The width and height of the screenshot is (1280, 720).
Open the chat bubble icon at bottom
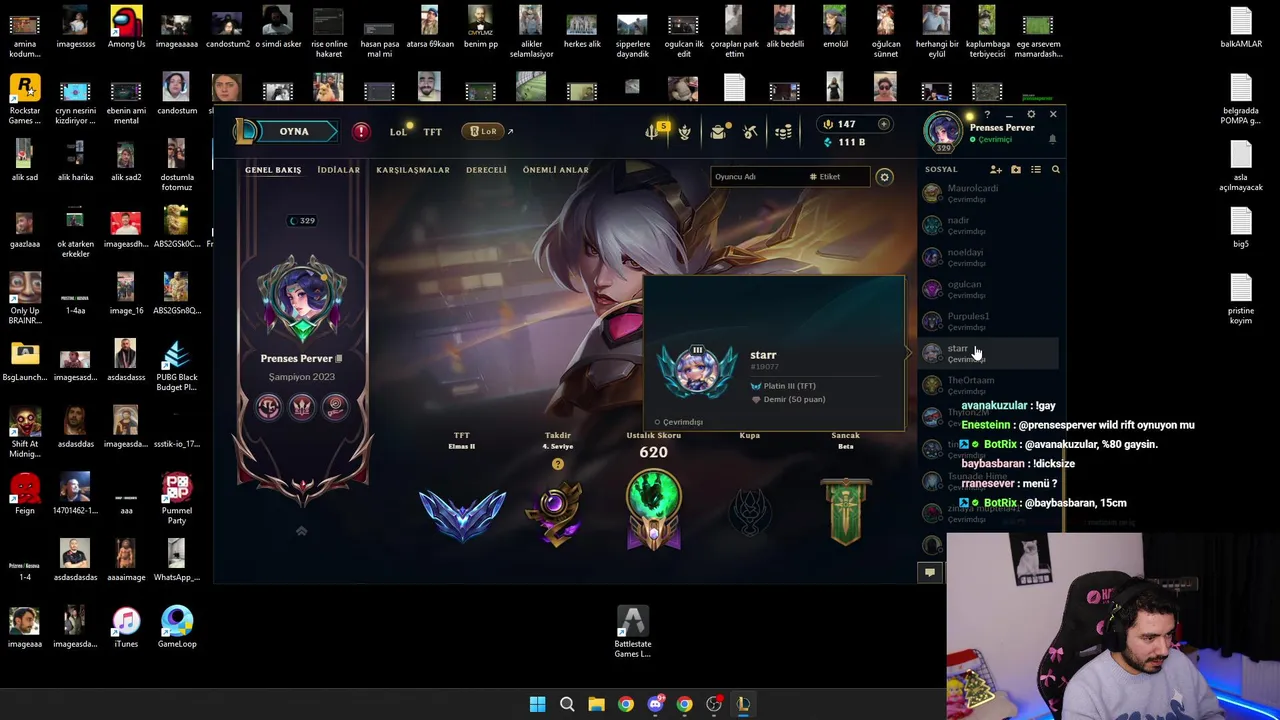click(929, 572)
